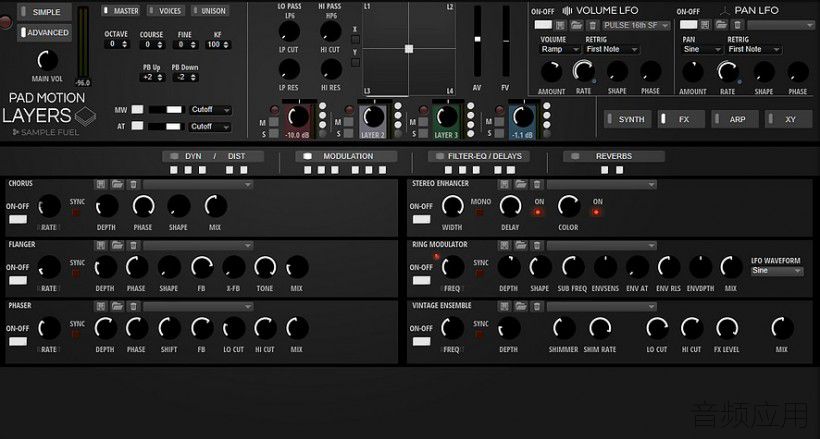Click the MAIN VOL knob
The image size is (820, 439).
pos(48,60)
